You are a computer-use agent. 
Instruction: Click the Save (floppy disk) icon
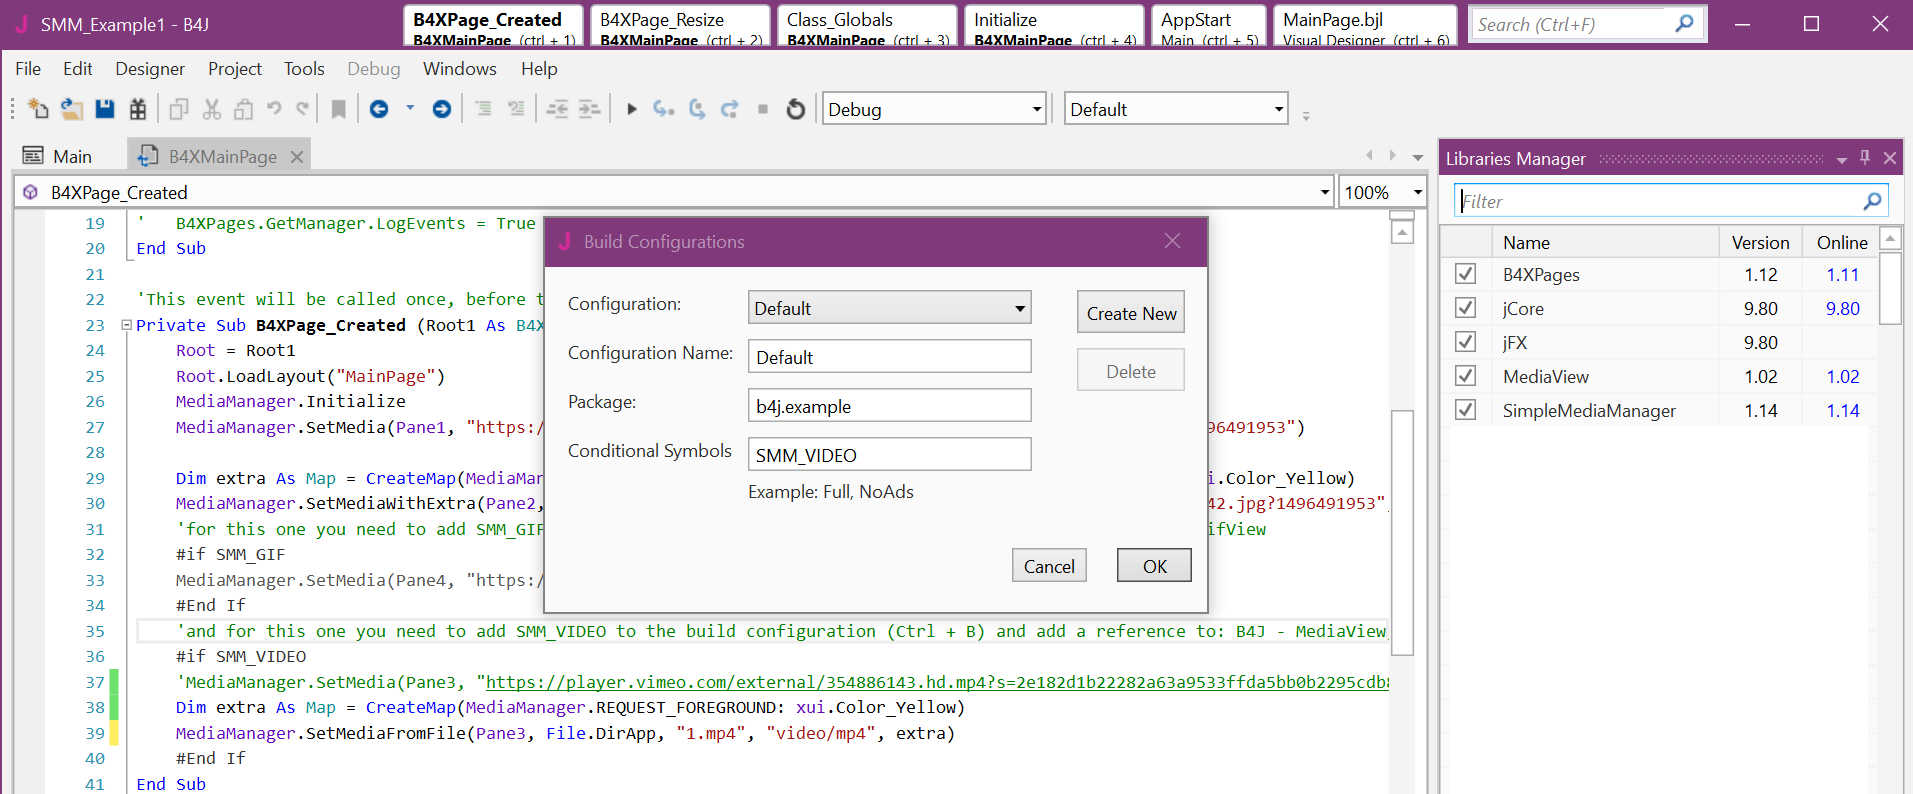(105, 109)
